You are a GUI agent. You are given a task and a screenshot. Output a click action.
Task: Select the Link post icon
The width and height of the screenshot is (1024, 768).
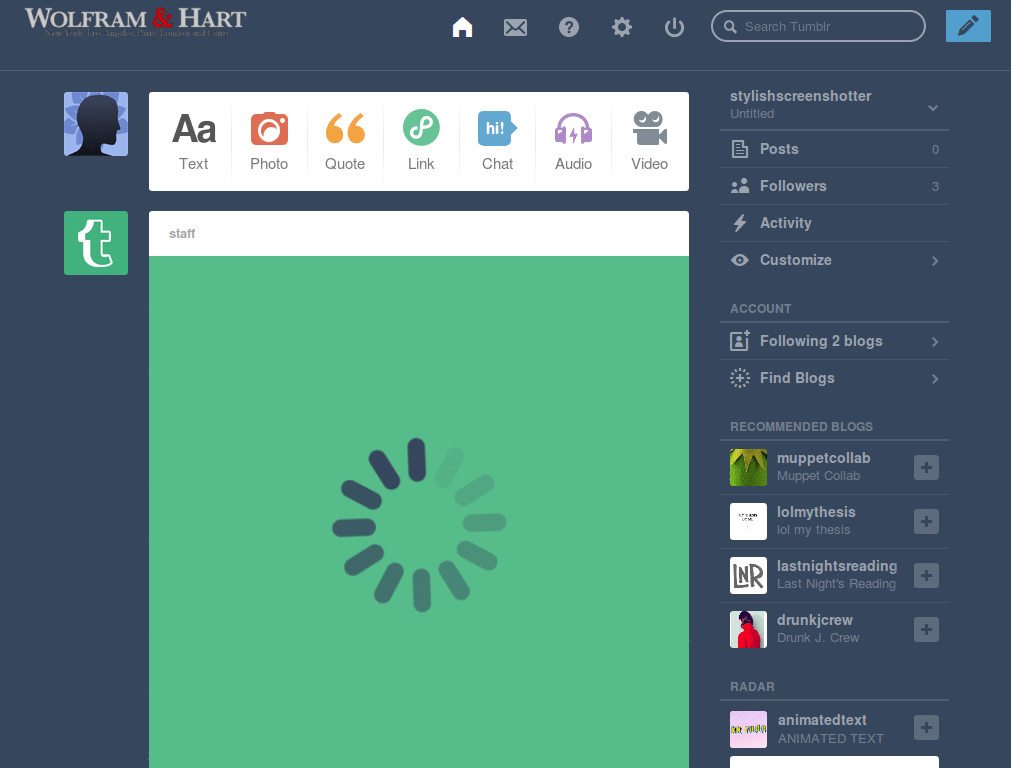(x=421, y=128)
